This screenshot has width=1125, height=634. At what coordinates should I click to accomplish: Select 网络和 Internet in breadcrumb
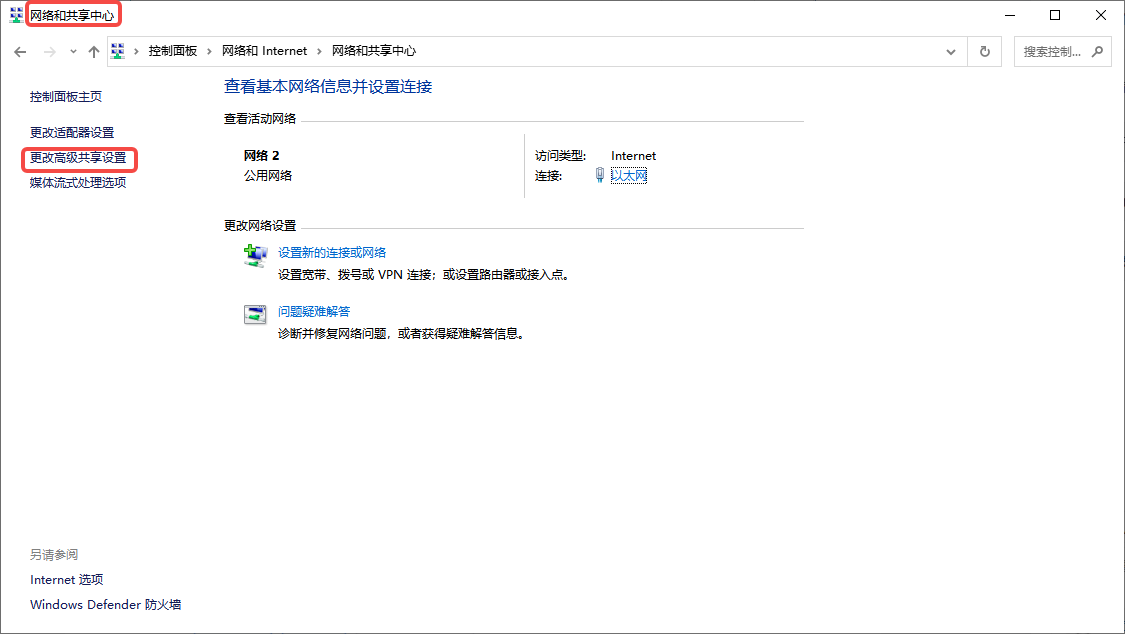[x=265, y=51]
